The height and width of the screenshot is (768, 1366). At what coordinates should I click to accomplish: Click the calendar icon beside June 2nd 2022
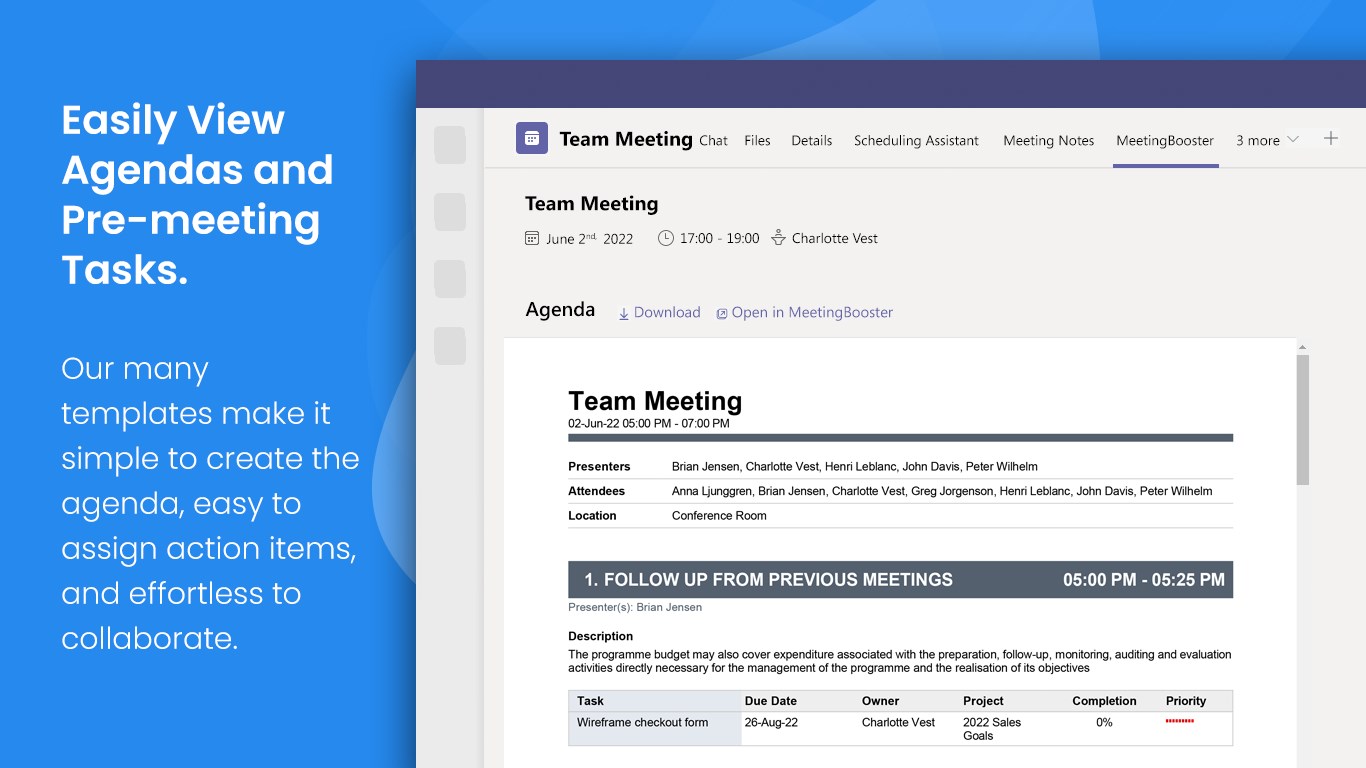[532, 238]
